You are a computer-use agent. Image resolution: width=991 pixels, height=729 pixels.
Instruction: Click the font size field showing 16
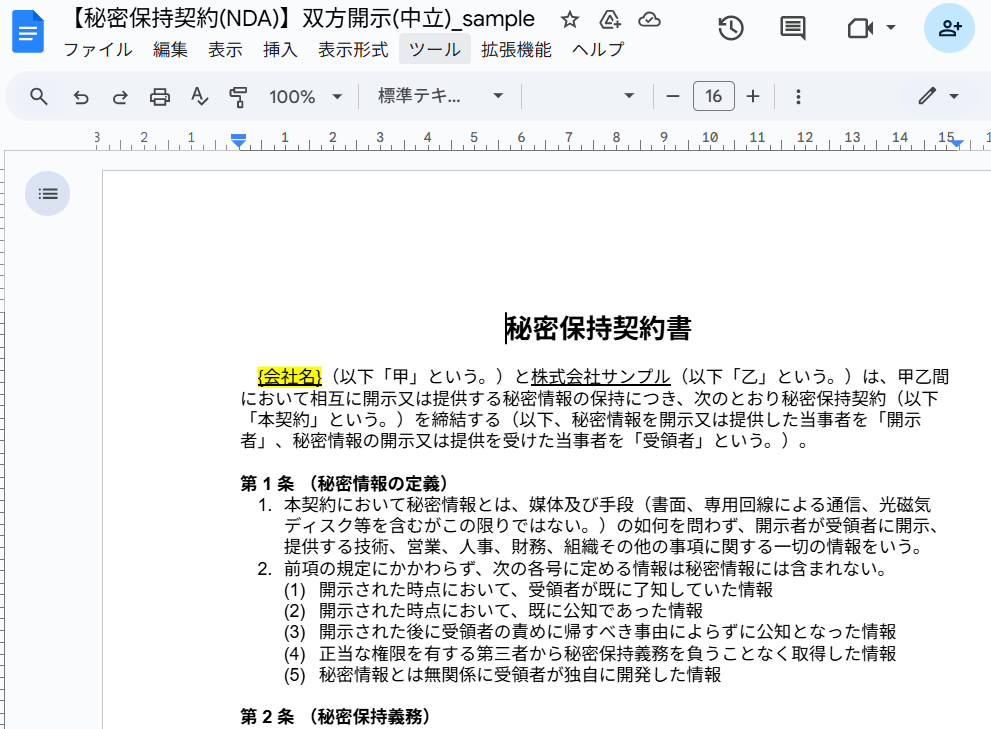coord(713,97)
